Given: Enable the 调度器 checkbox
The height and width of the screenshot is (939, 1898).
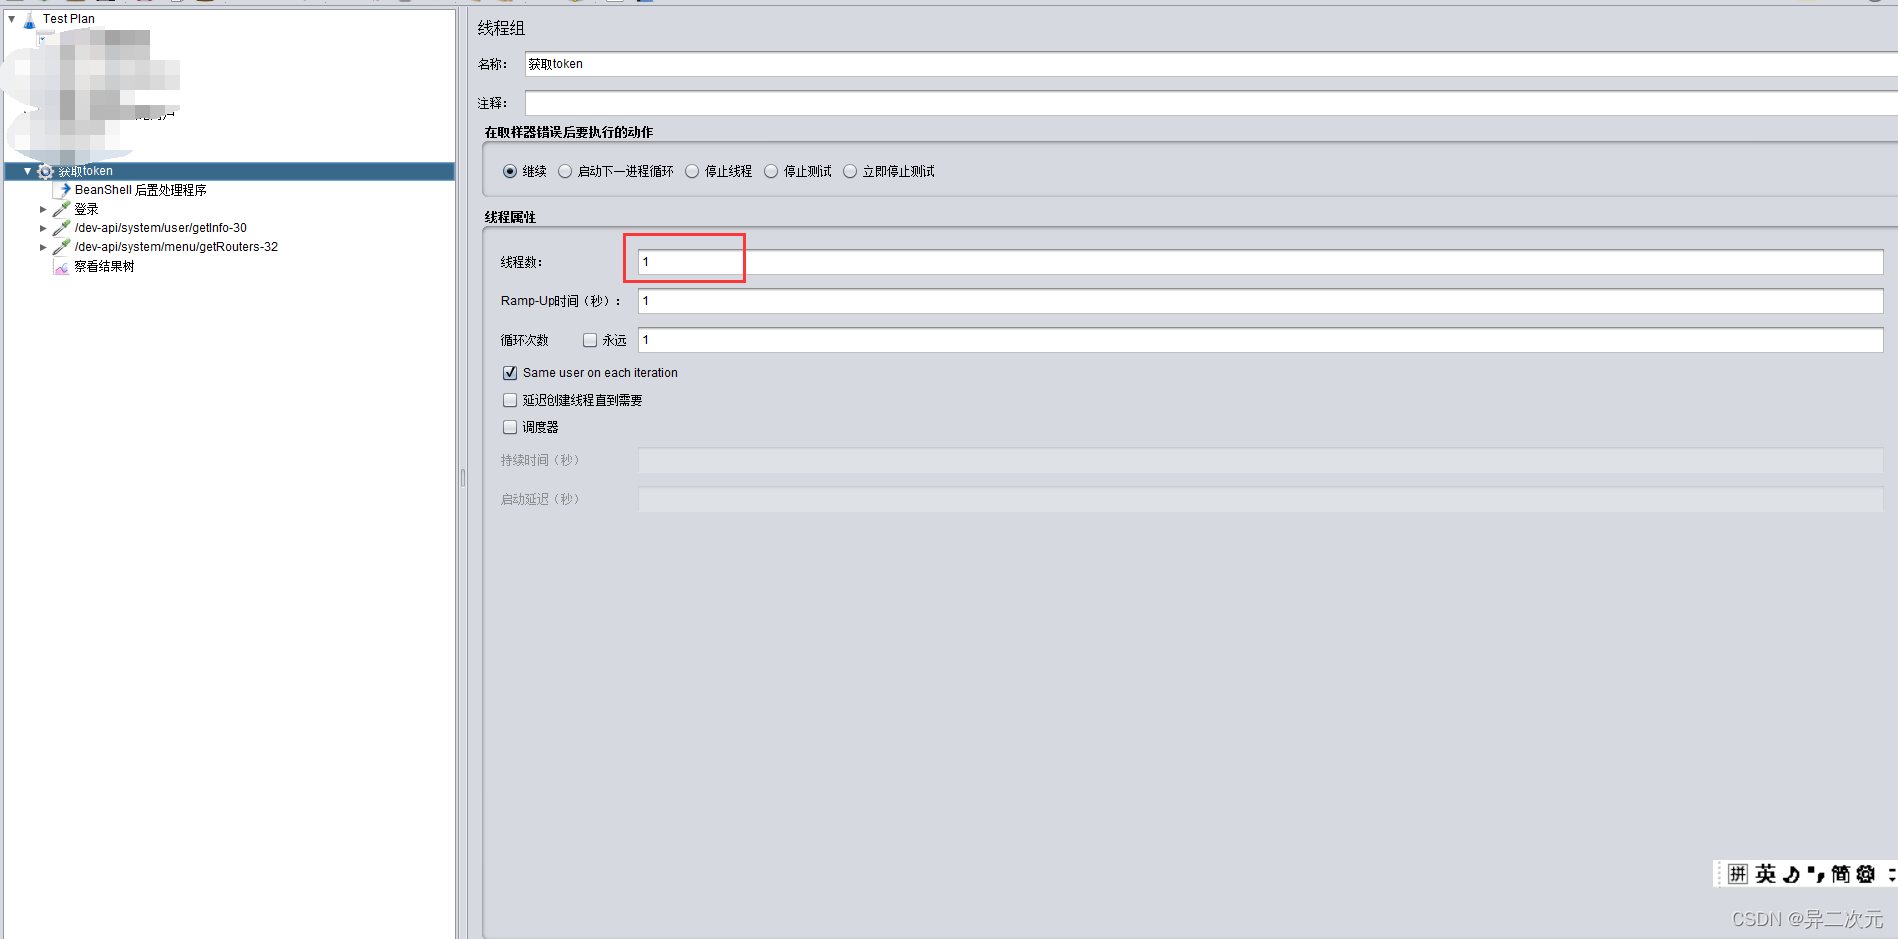Looking at the screenshot, I should coord(510,427).
